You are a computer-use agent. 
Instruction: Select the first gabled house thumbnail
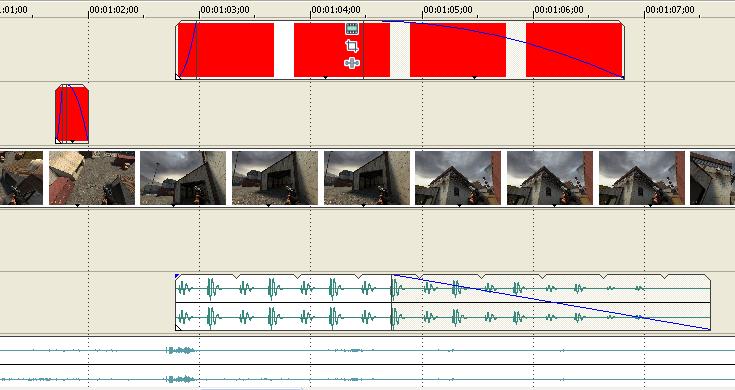(x=458, y=178)
